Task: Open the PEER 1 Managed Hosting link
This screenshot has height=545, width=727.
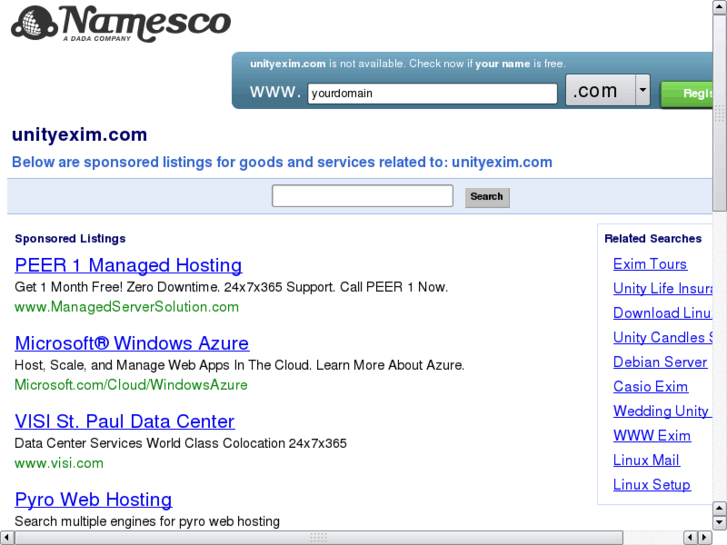Action: [128, 265]
